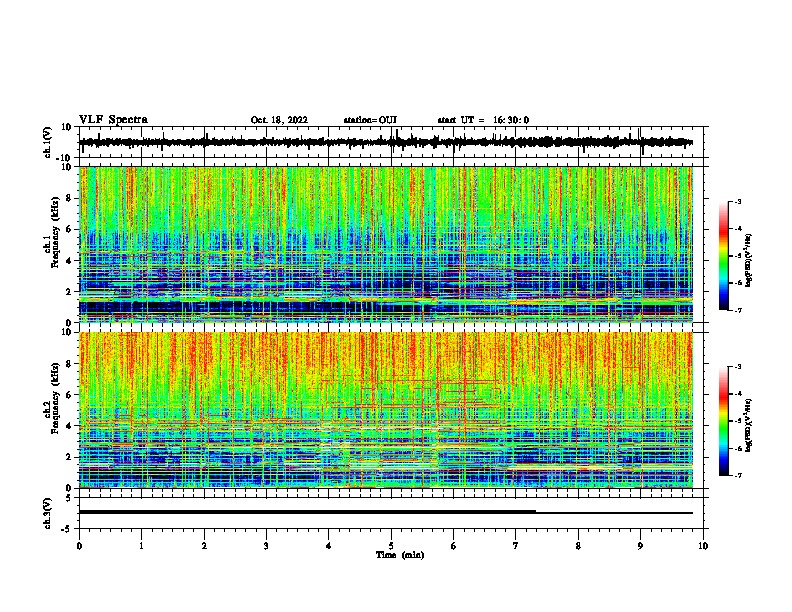Click the "7" minute tick label

tap(516, 546)
